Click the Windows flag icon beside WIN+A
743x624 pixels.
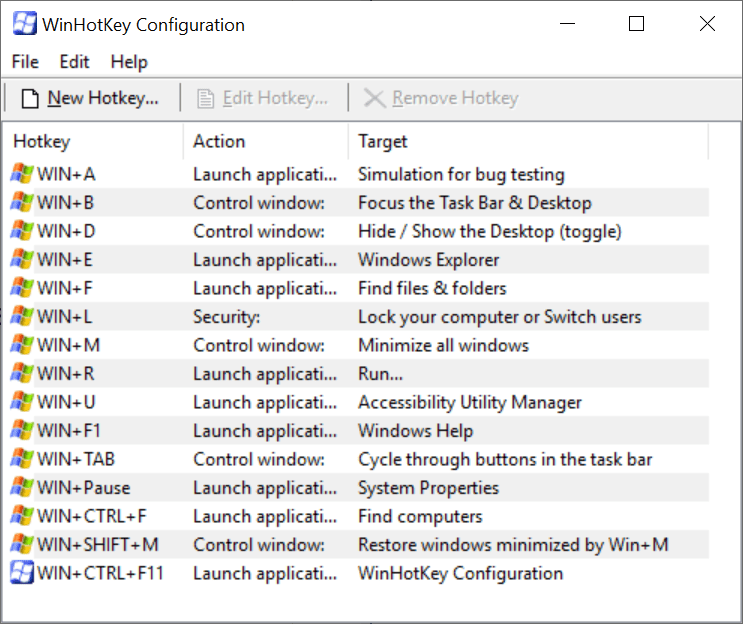click(x=22, y=174)
